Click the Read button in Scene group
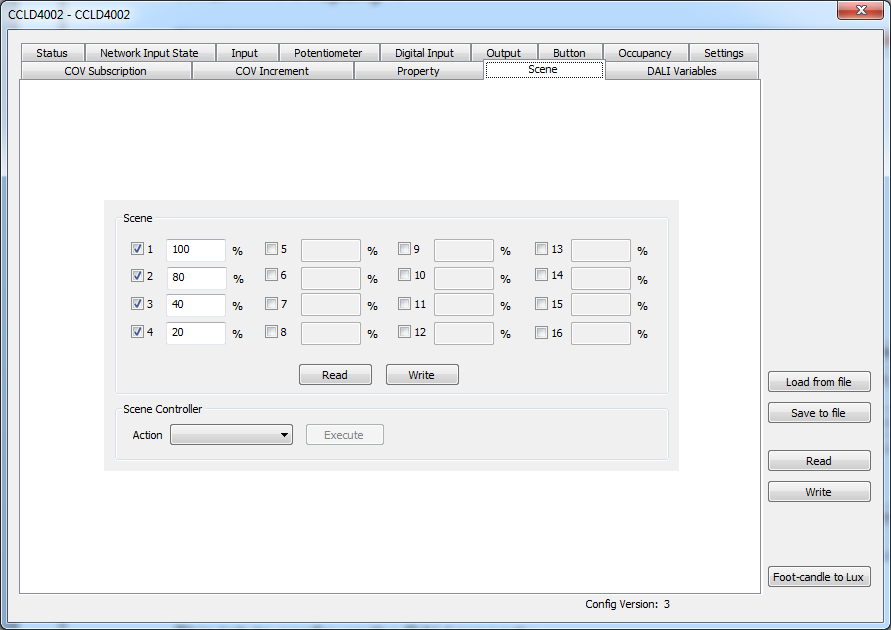This screenshot has height=630, width=891. [335, 375]
